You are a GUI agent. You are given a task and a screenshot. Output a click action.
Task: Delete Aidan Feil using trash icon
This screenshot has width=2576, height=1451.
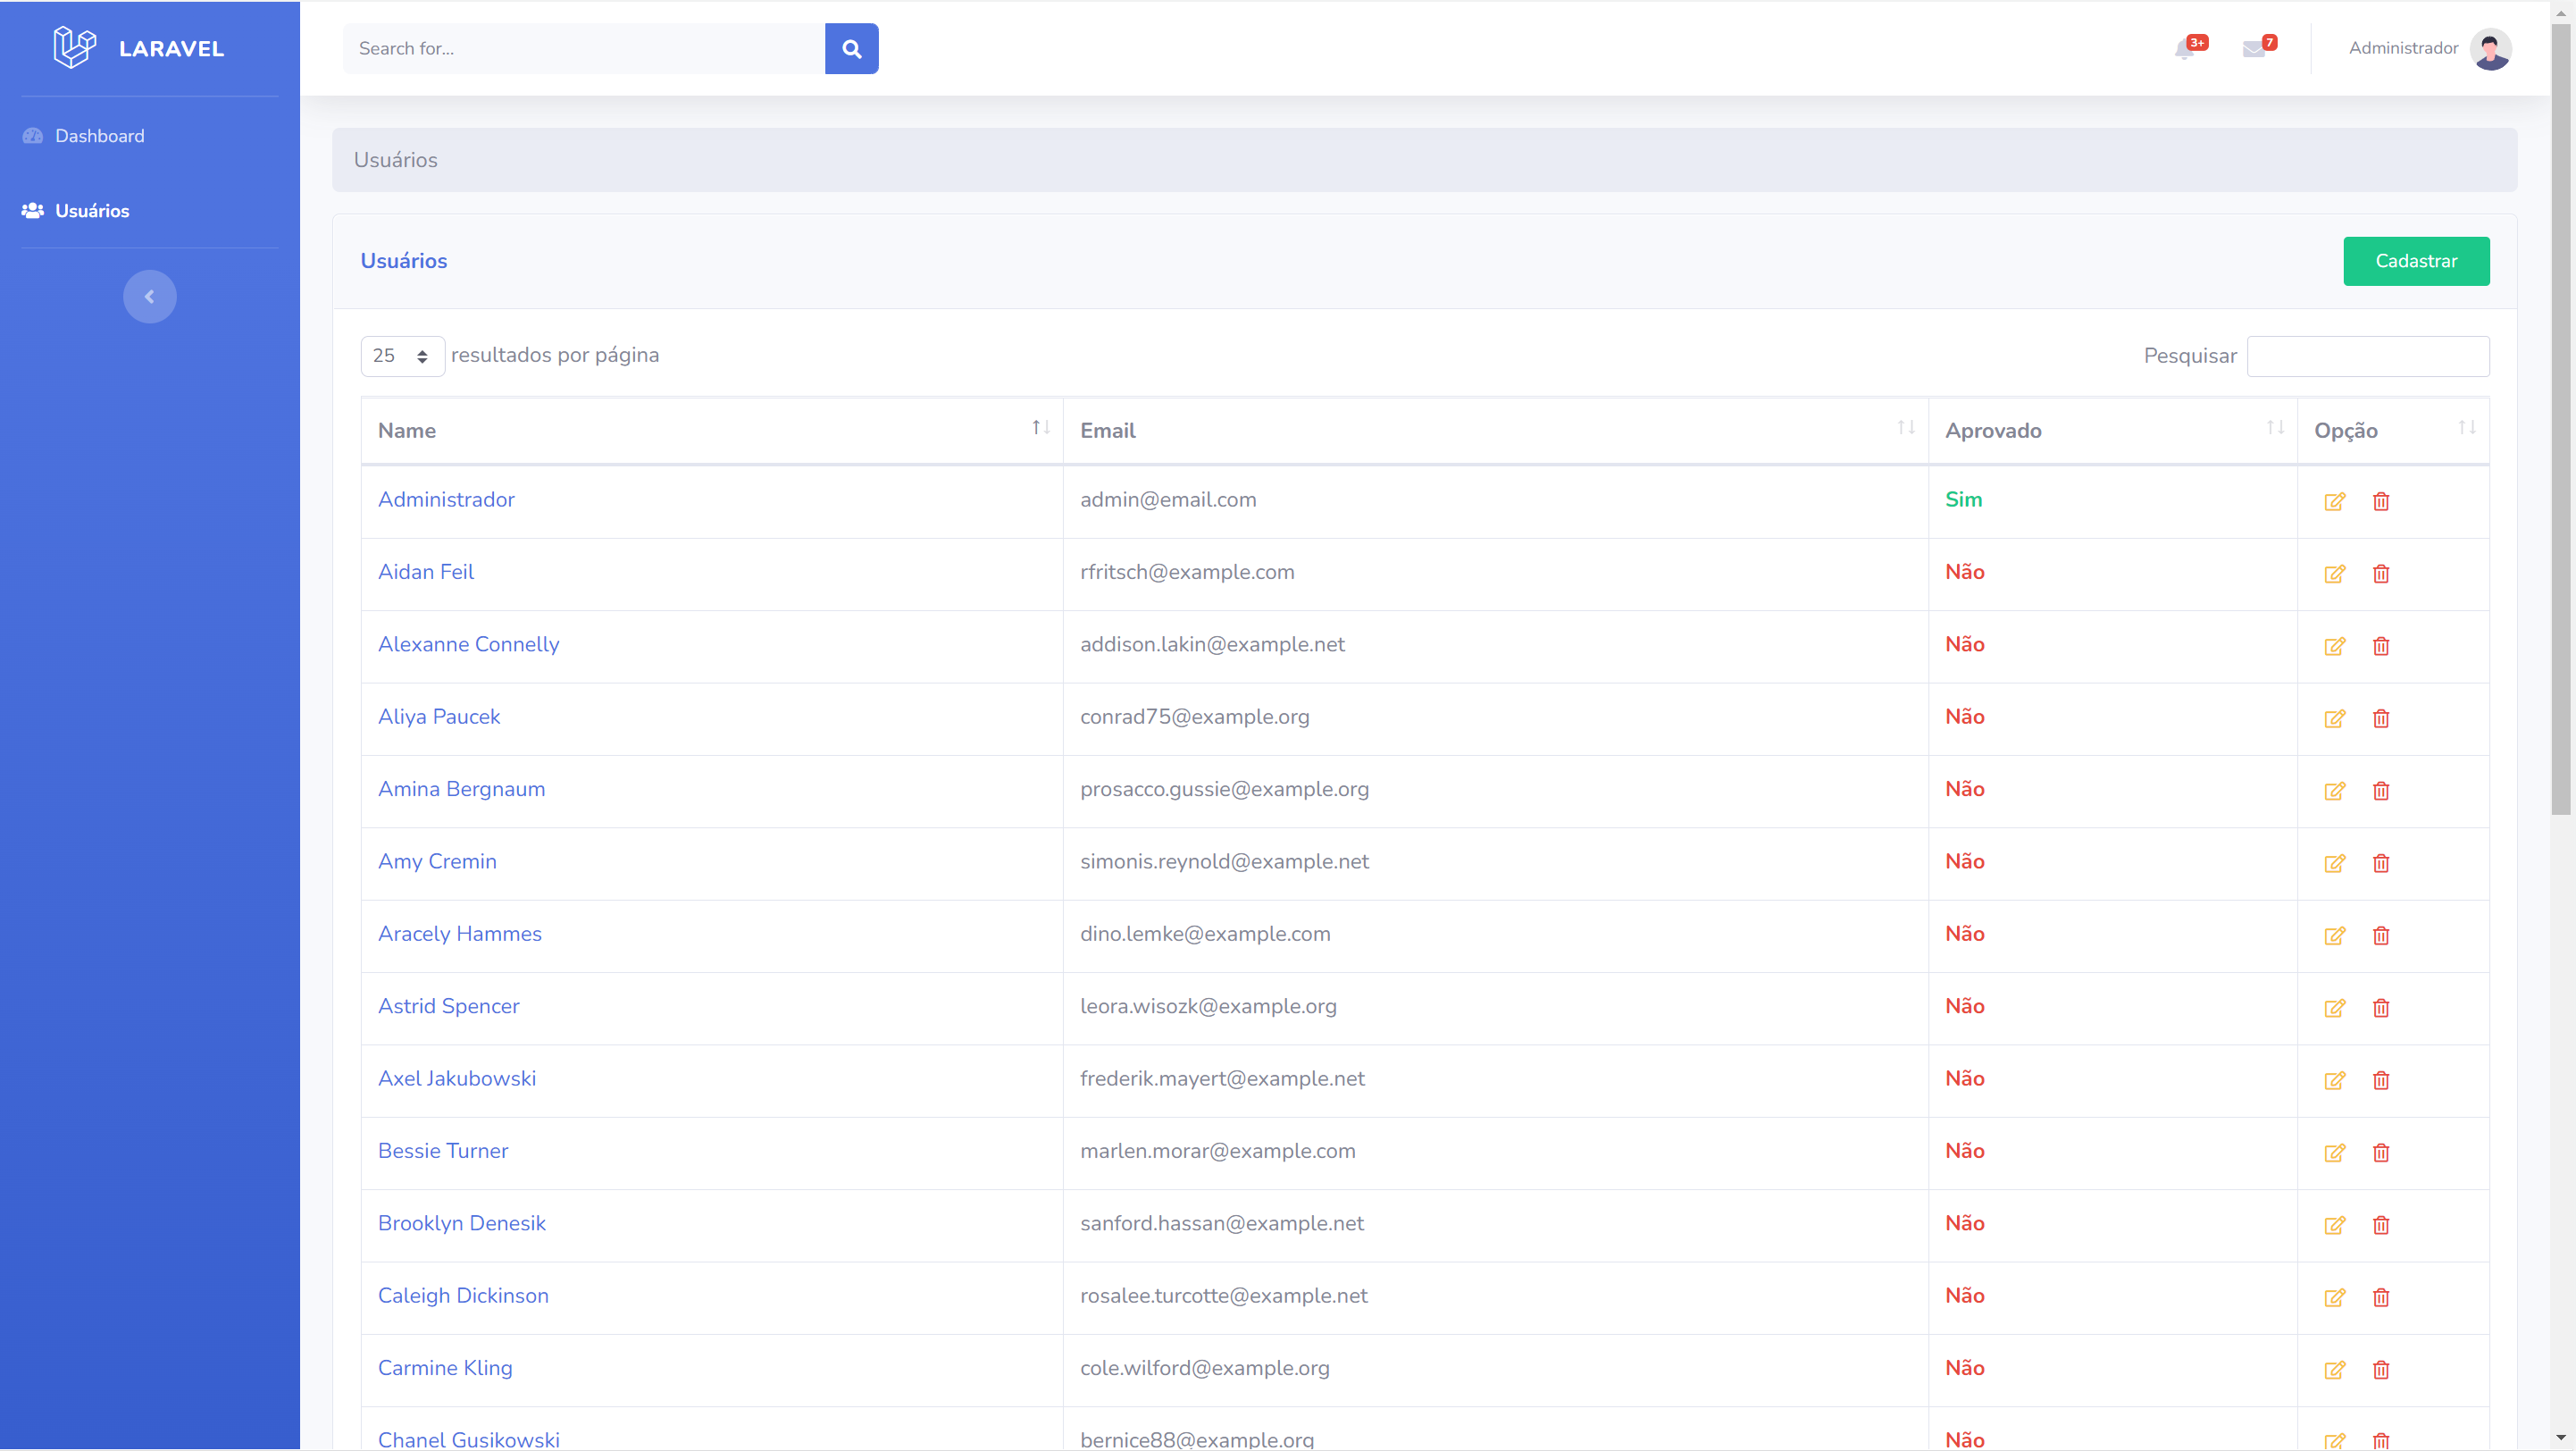pyautogui.click(x=2381, y=574)
